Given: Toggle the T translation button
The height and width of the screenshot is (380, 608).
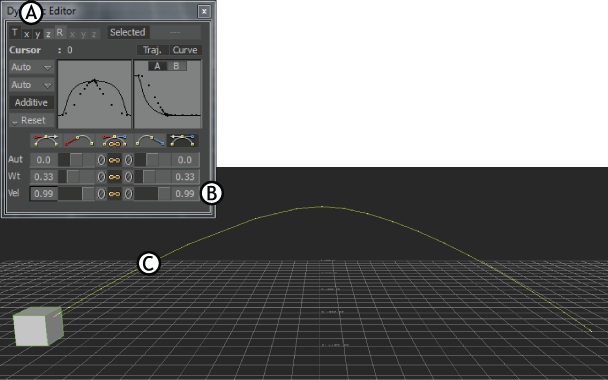Looking at the screenshot, I should (x=15, y=33).
